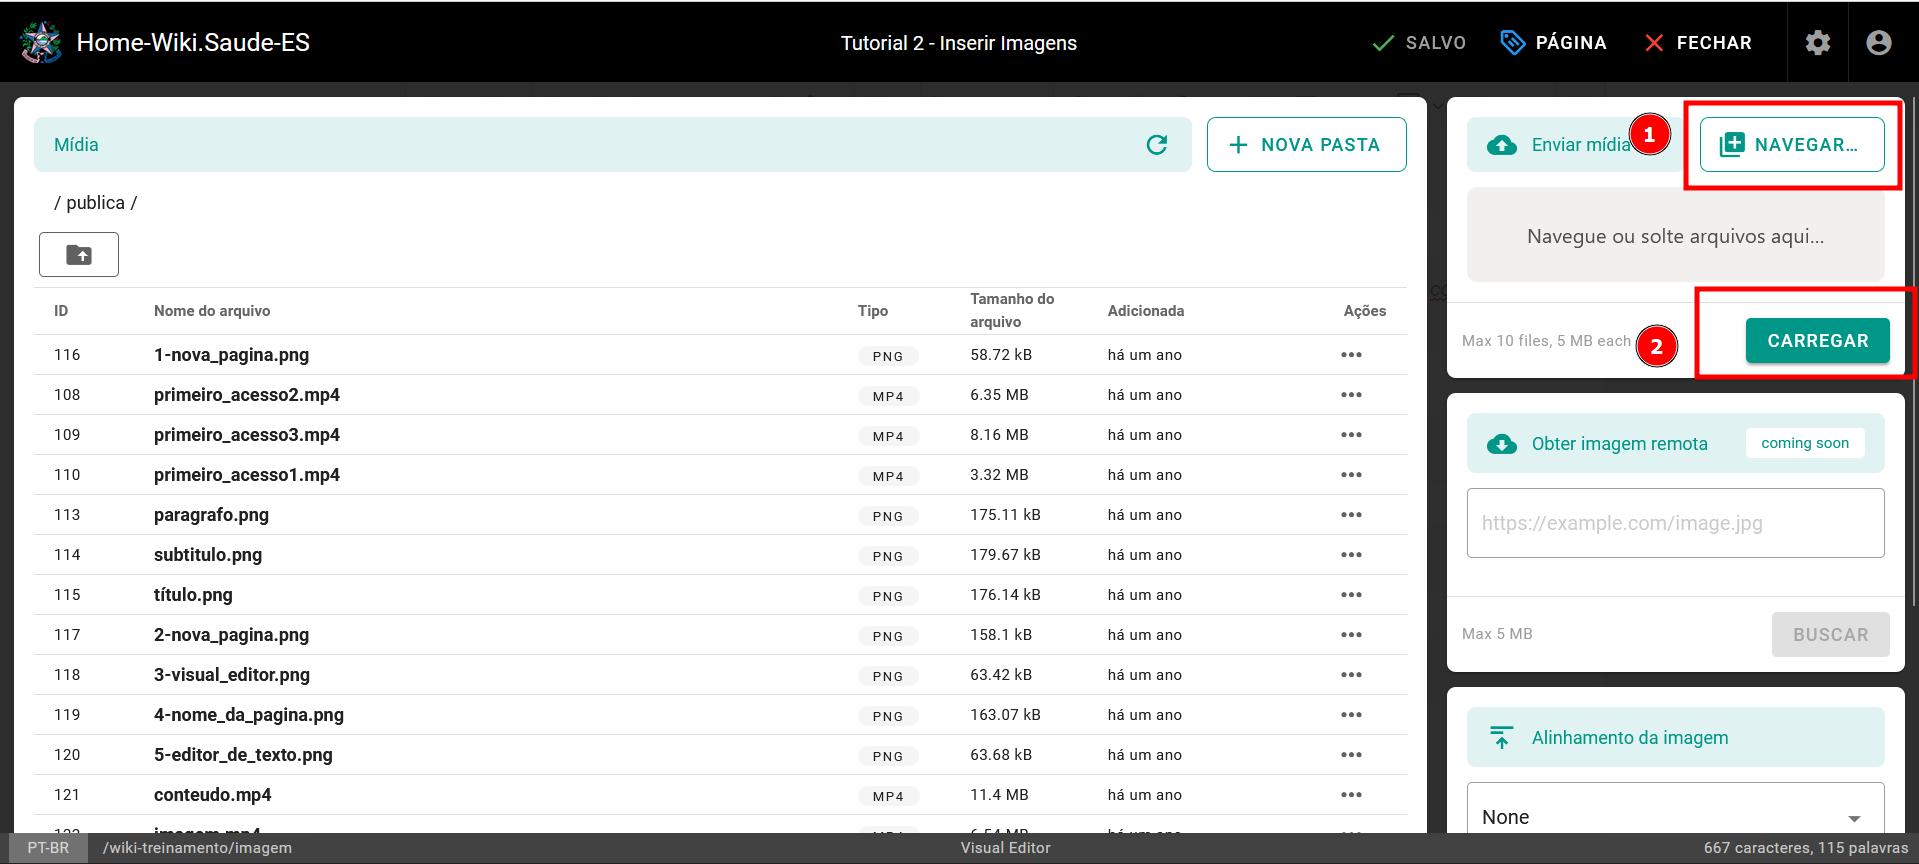1919x864 pixels.
Task: Click the PNG type chip for paragrafo.png
Action: coord(888,516)
